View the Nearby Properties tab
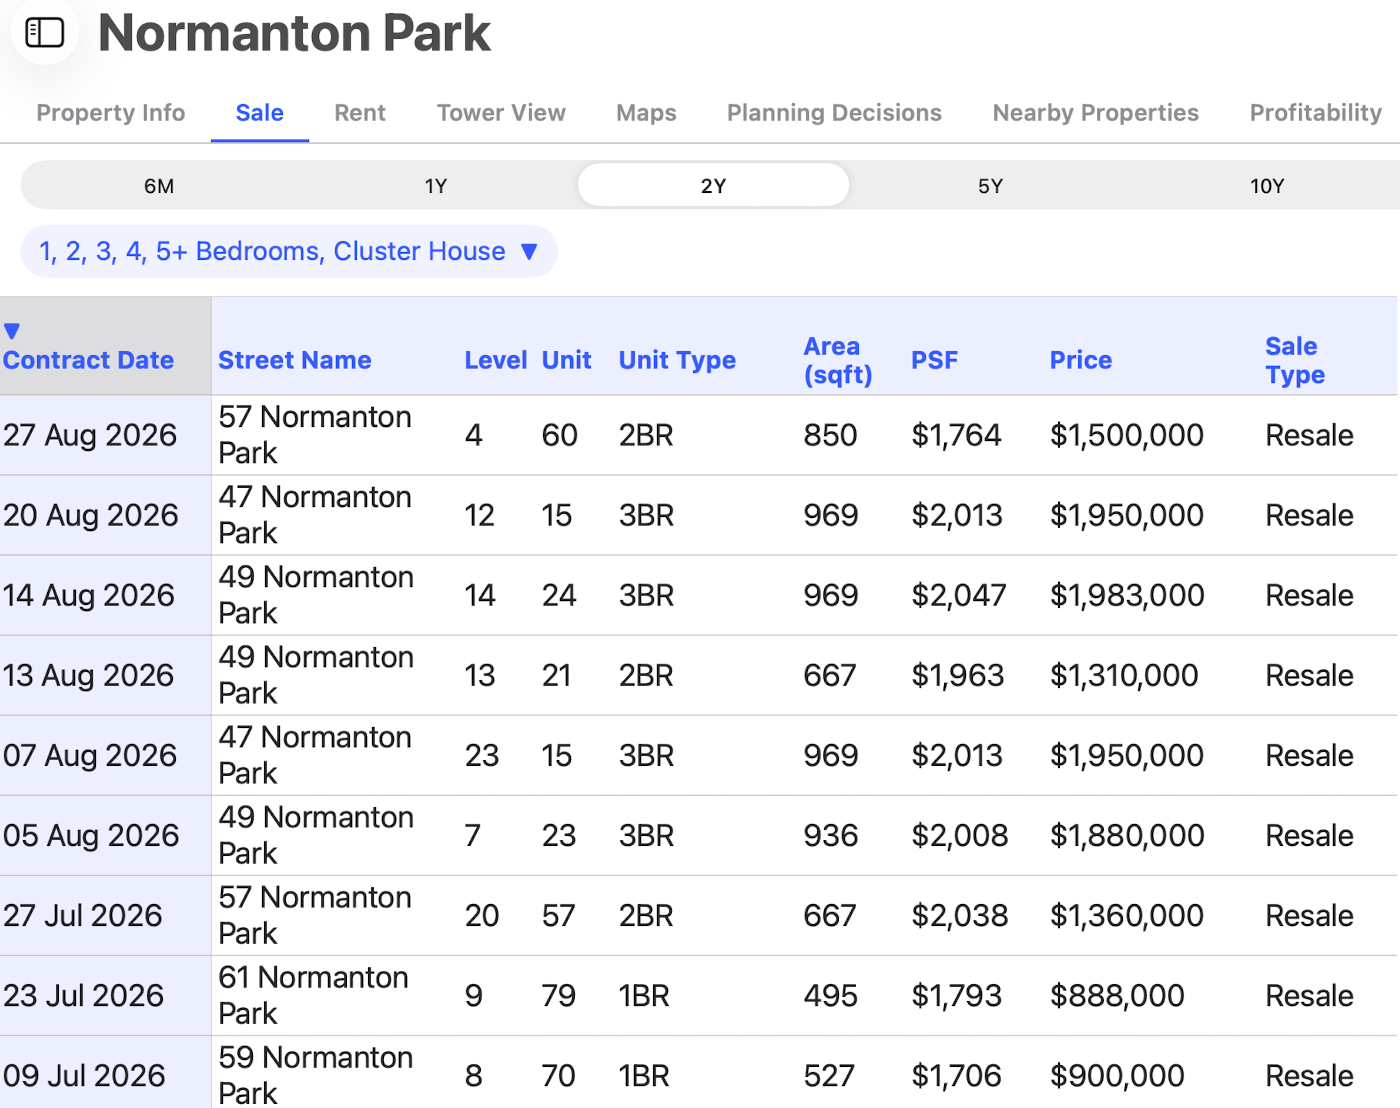1400x1108 pixels. pos(1095,113)
